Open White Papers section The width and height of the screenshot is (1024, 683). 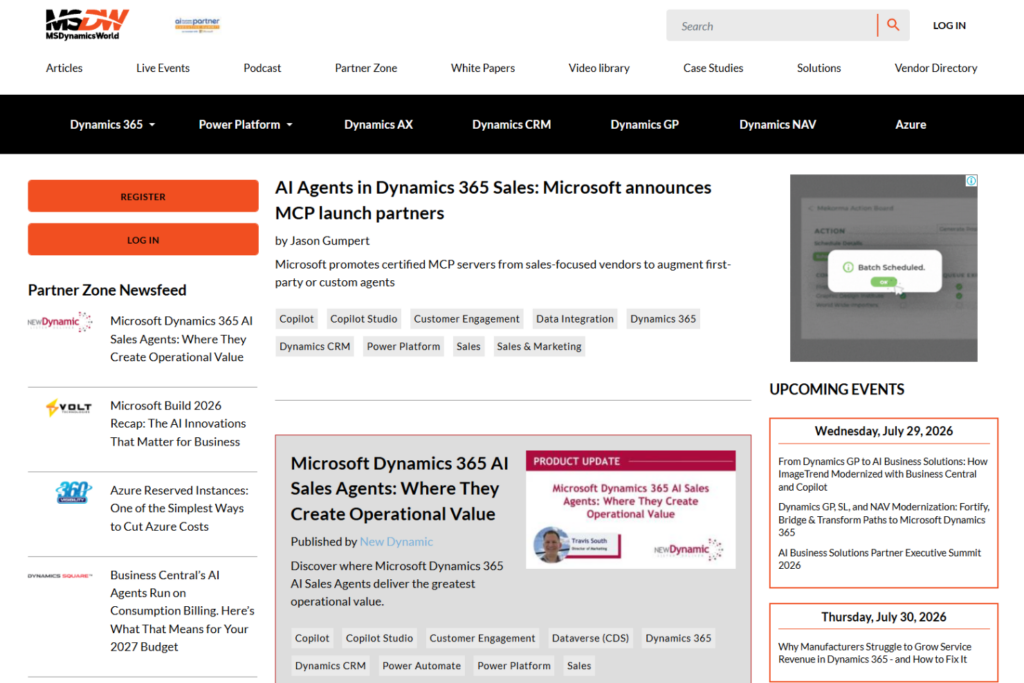tap(483, 68)
